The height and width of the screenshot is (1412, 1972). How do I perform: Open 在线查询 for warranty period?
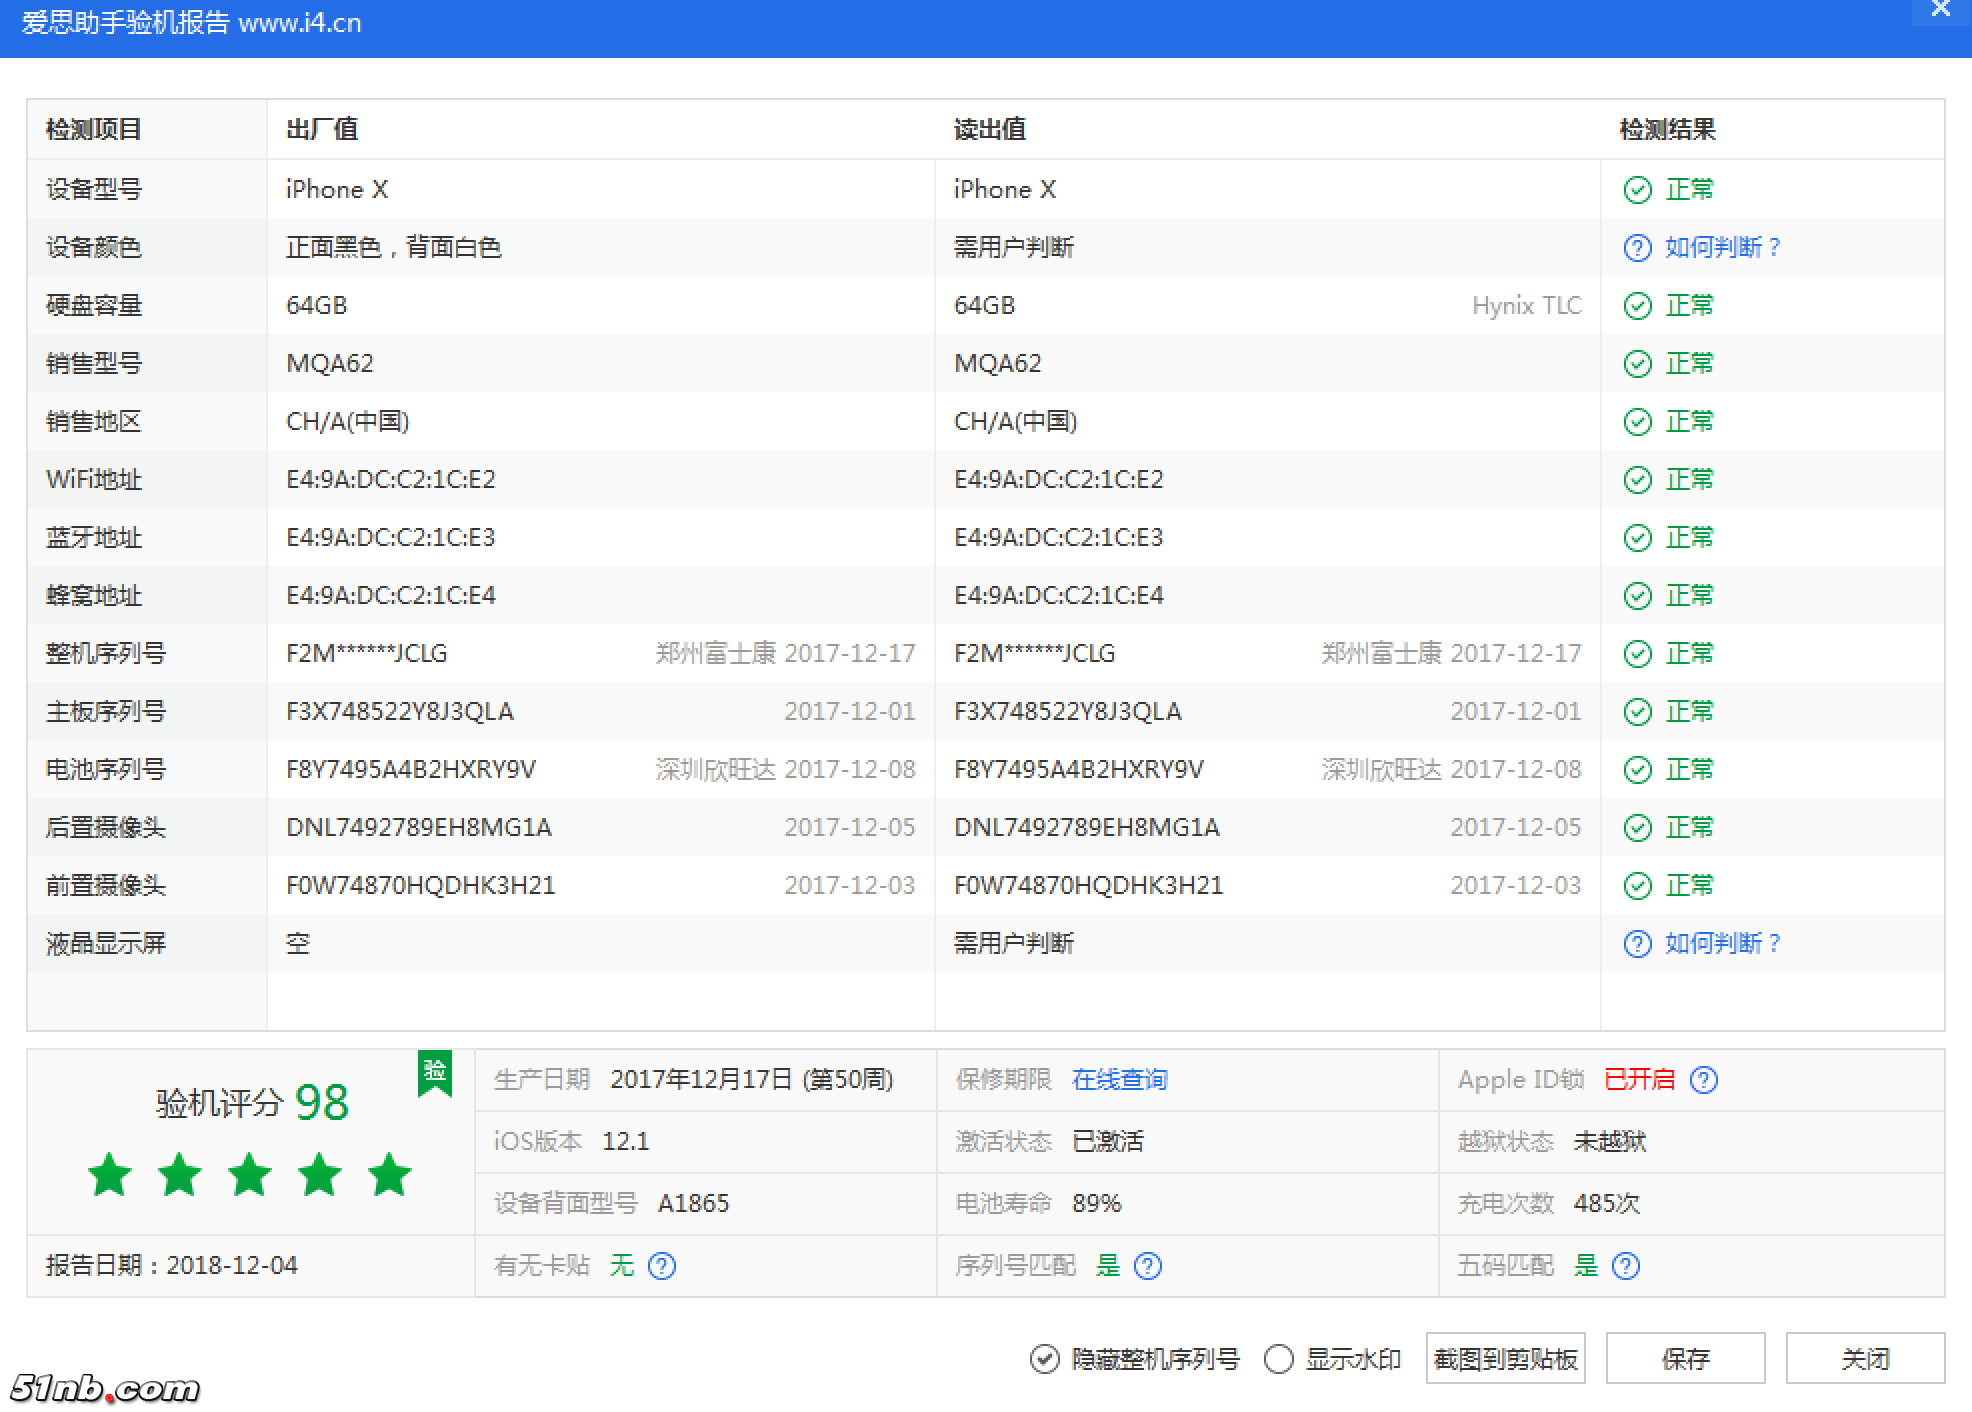coord(1119,1080)
